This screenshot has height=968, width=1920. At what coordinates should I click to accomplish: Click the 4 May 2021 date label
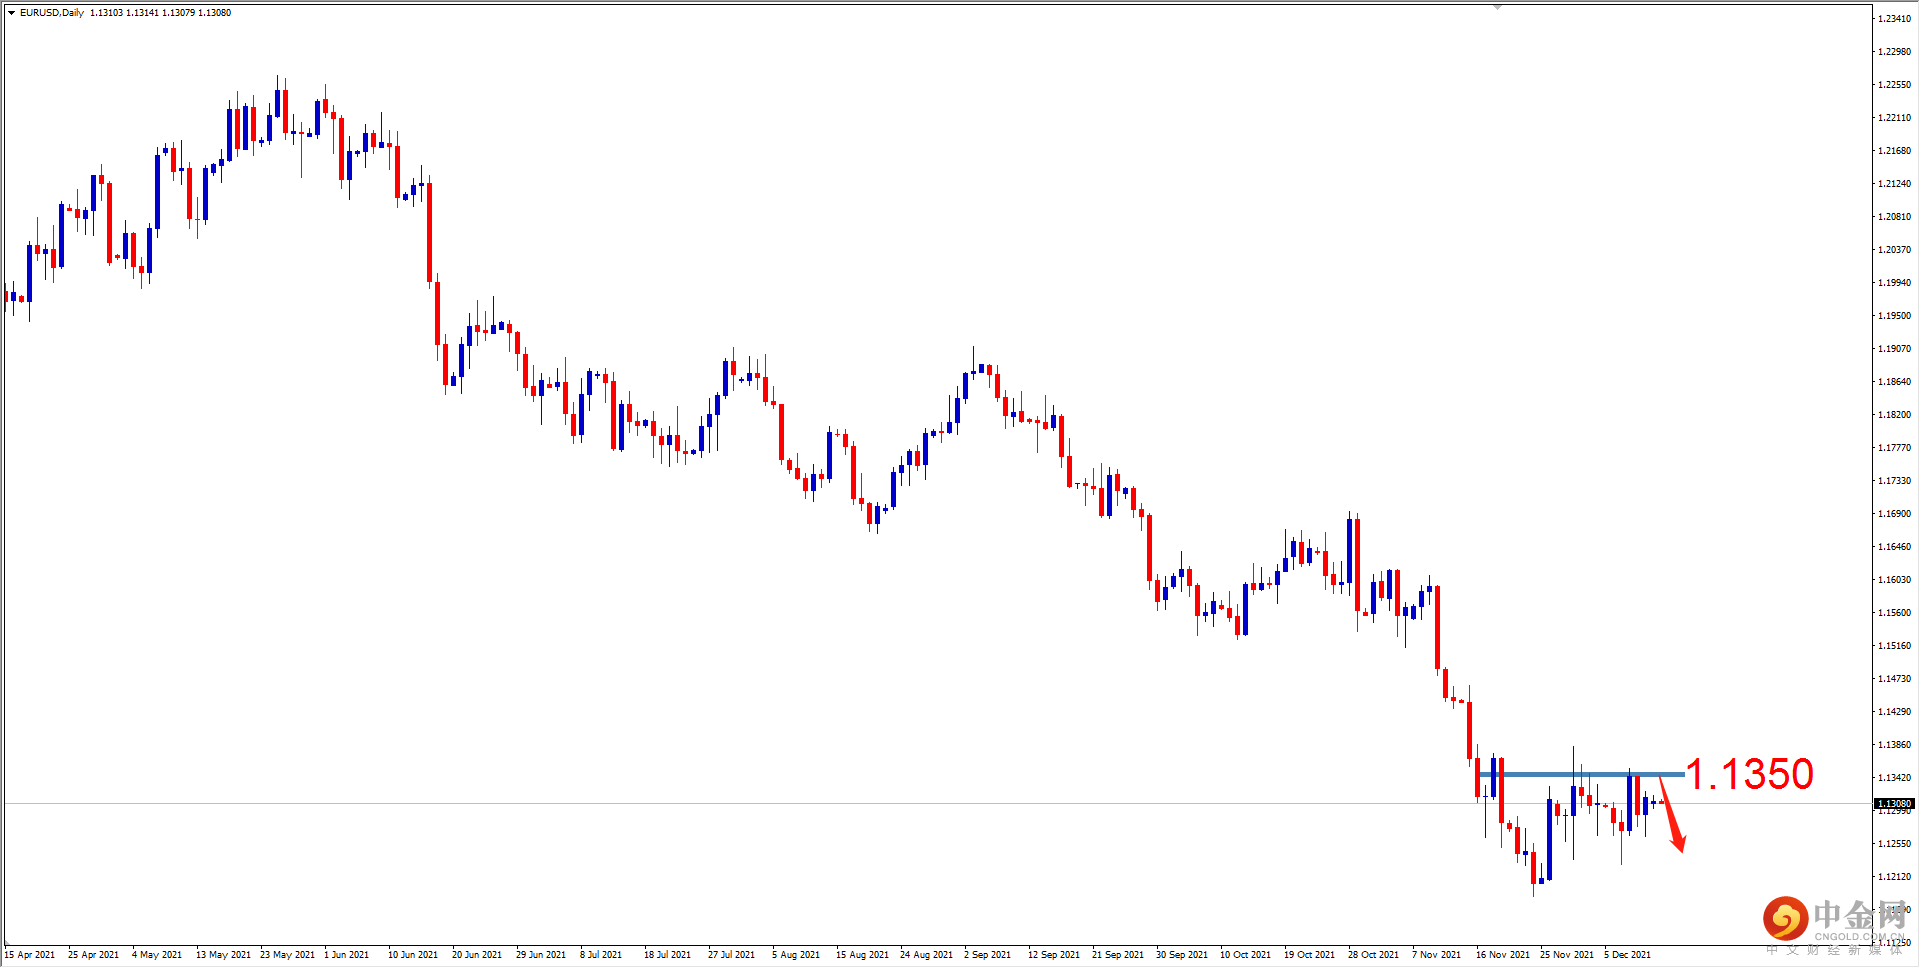point(157,955)
